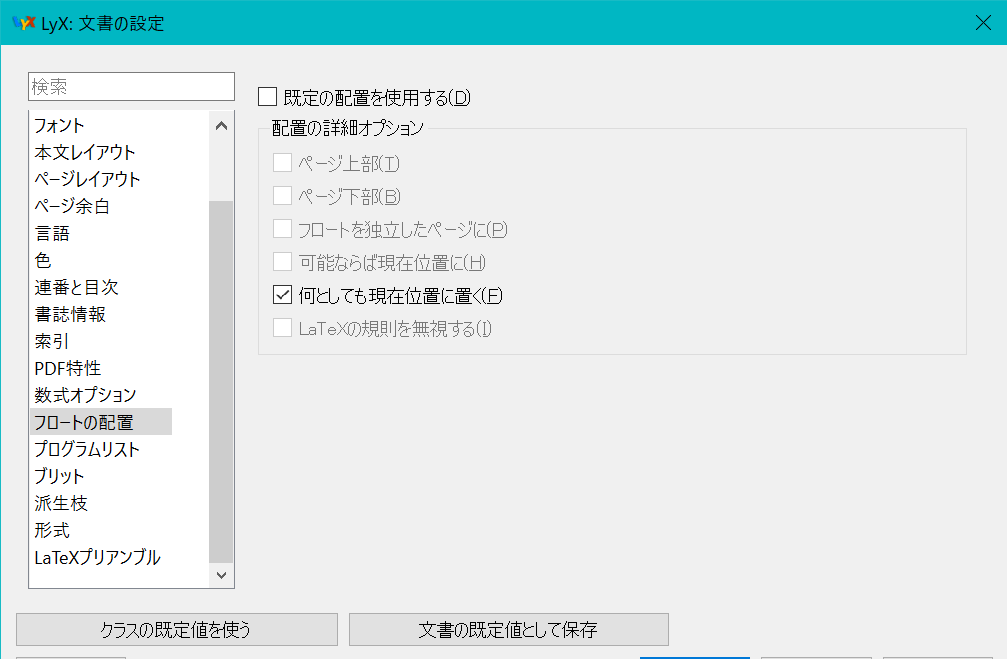The width and height of the screenshot is (1007, 659).
Task: Toggle 可能ならば現在位置に checkbox
Action: pos(283,262)
